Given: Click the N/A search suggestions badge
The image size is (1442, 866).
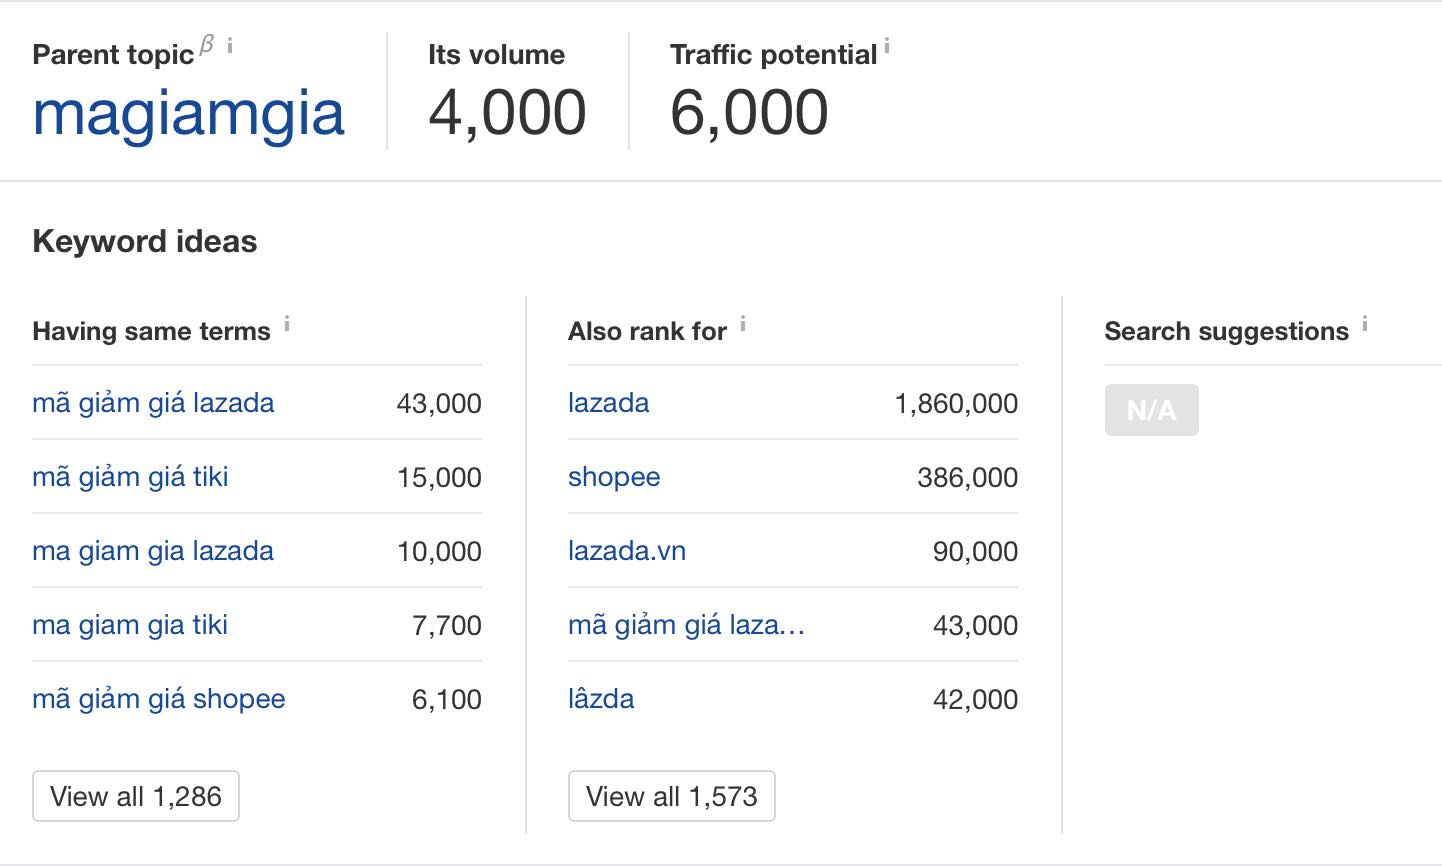Looking at the screenshot, I should pos(1151,410).
